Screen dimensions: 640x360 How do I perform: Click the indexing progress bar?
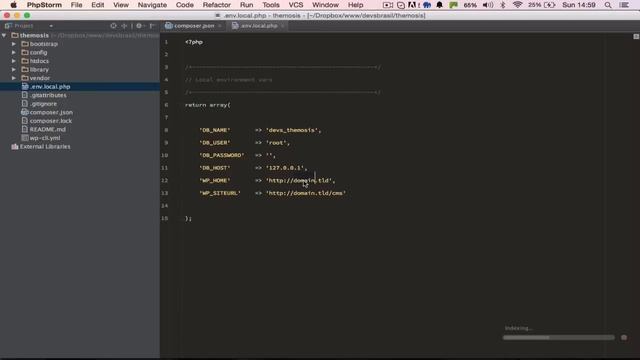click(558, 338)
